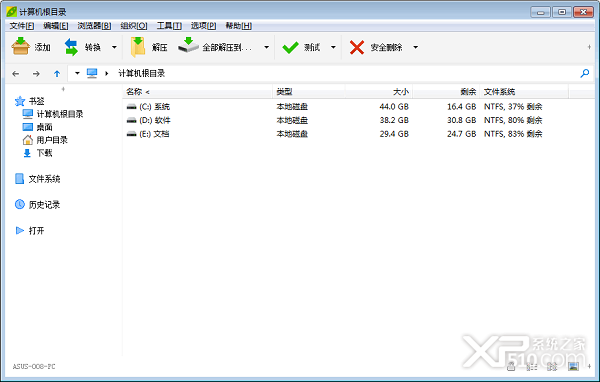Screen dimensions: 600x382
Task: Click the 测试 (Test) green checkmark icon
Action: [x=290, y=47]
